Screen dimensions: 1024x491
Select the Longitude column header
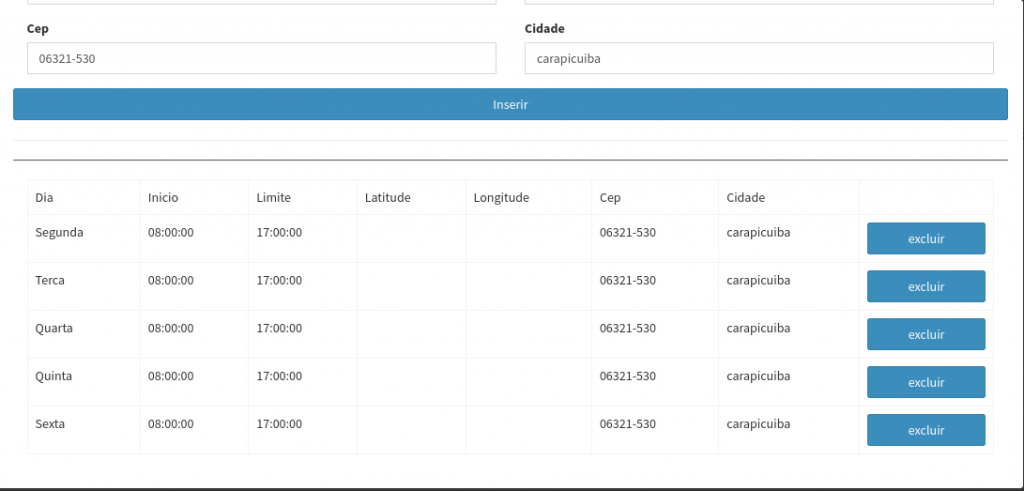point(501,198)
